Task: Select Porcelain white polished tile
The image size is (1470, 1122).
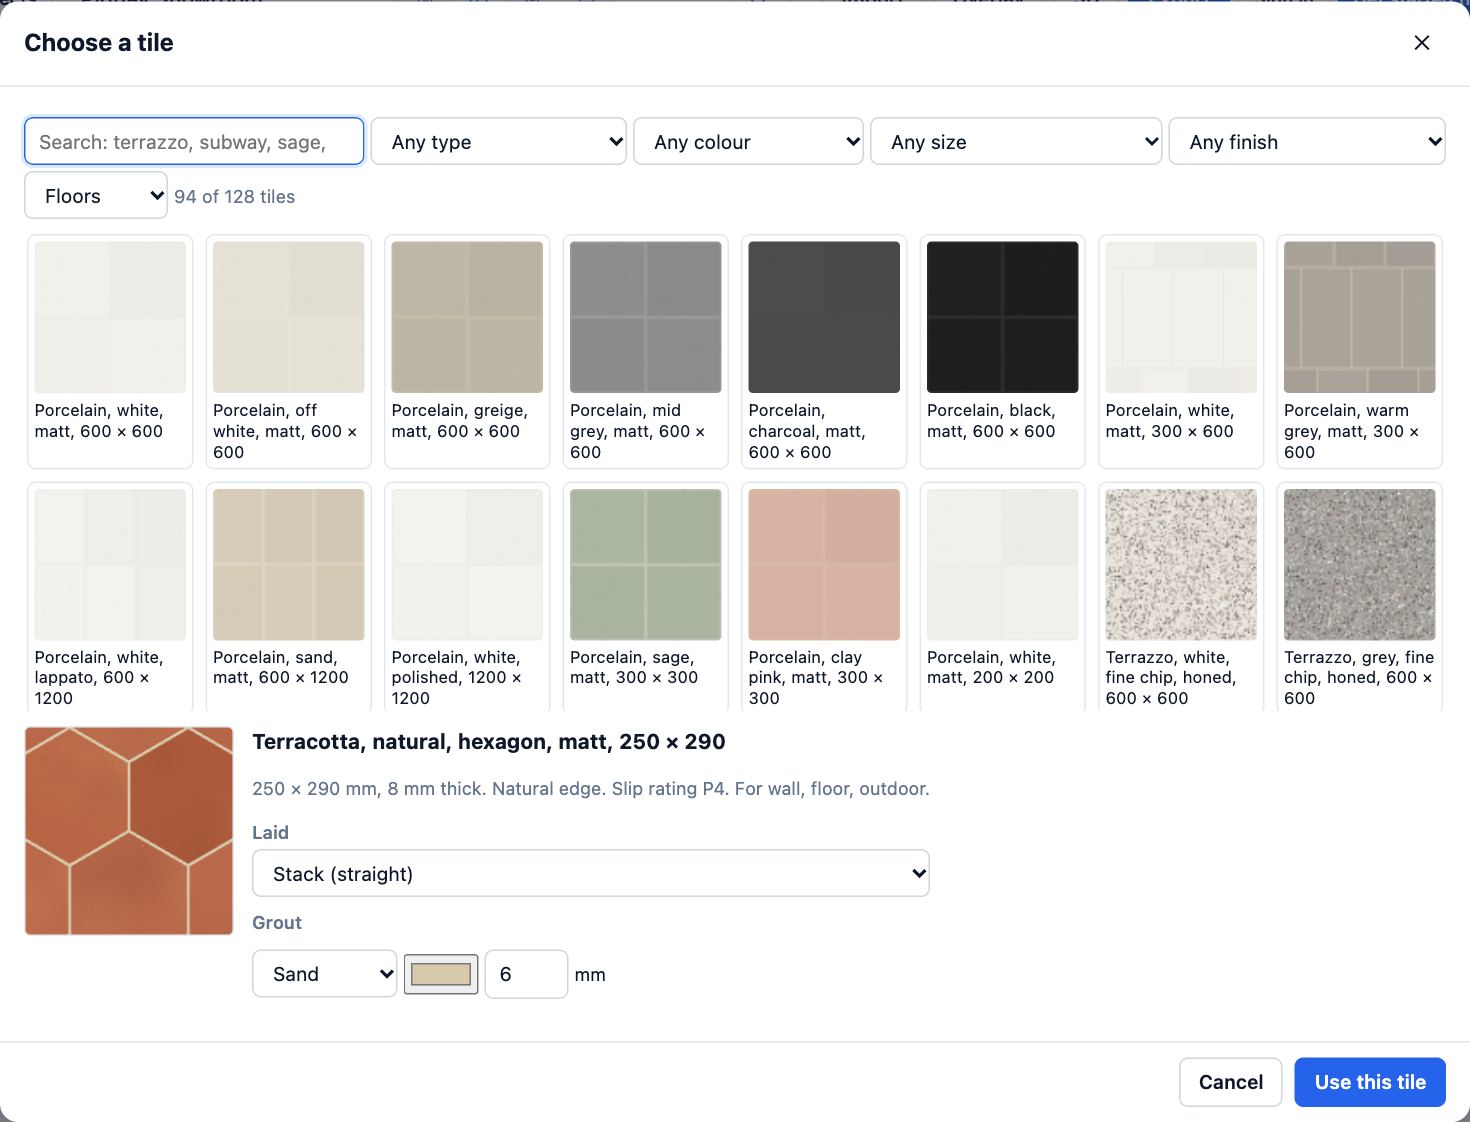Action: [x=467, y=597]
